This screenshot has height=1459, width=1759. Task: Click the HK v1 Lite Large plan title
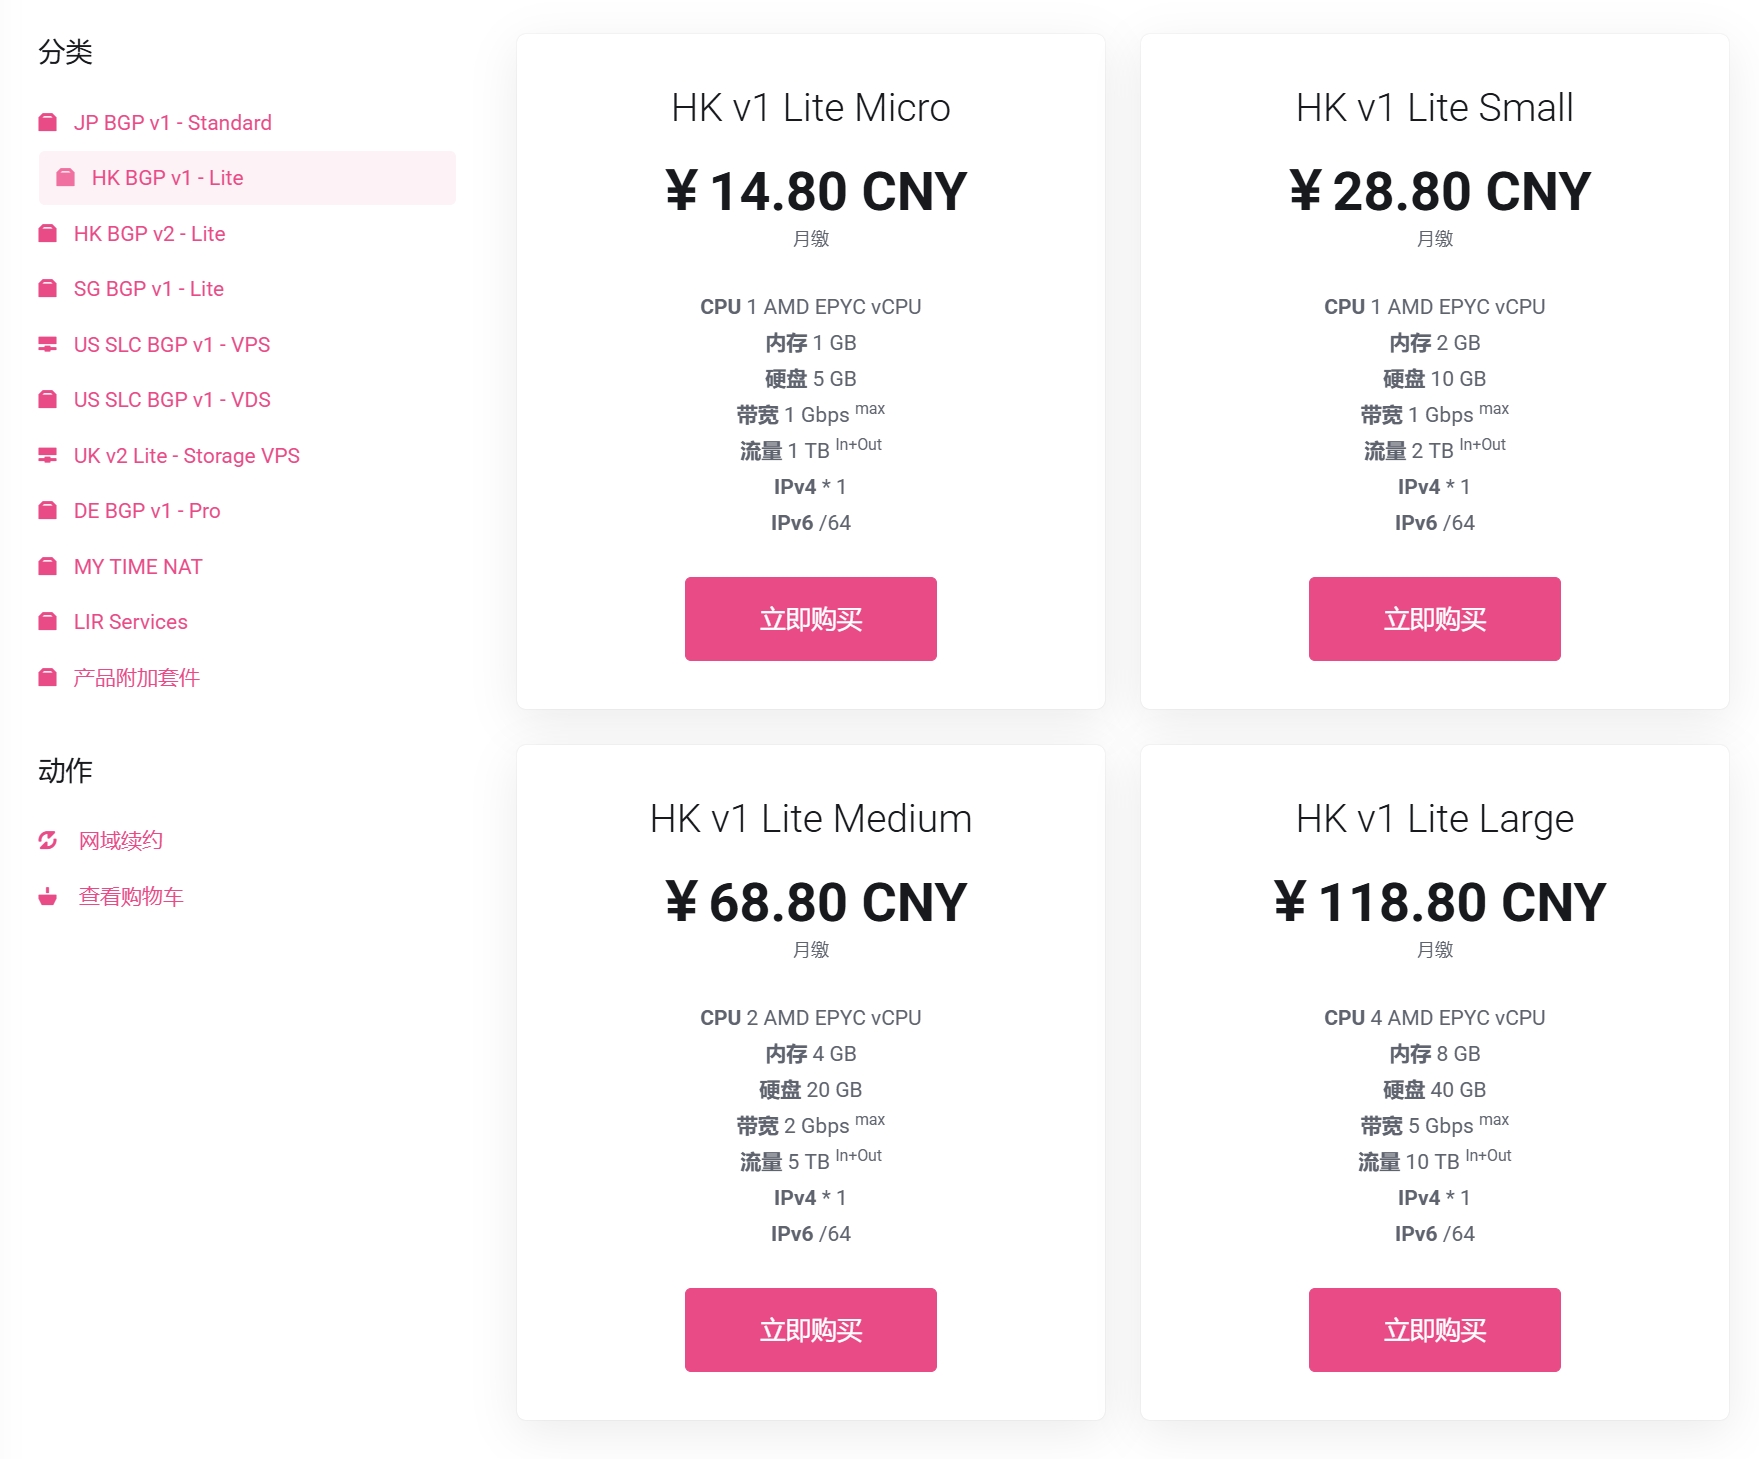click(1434, 819)
